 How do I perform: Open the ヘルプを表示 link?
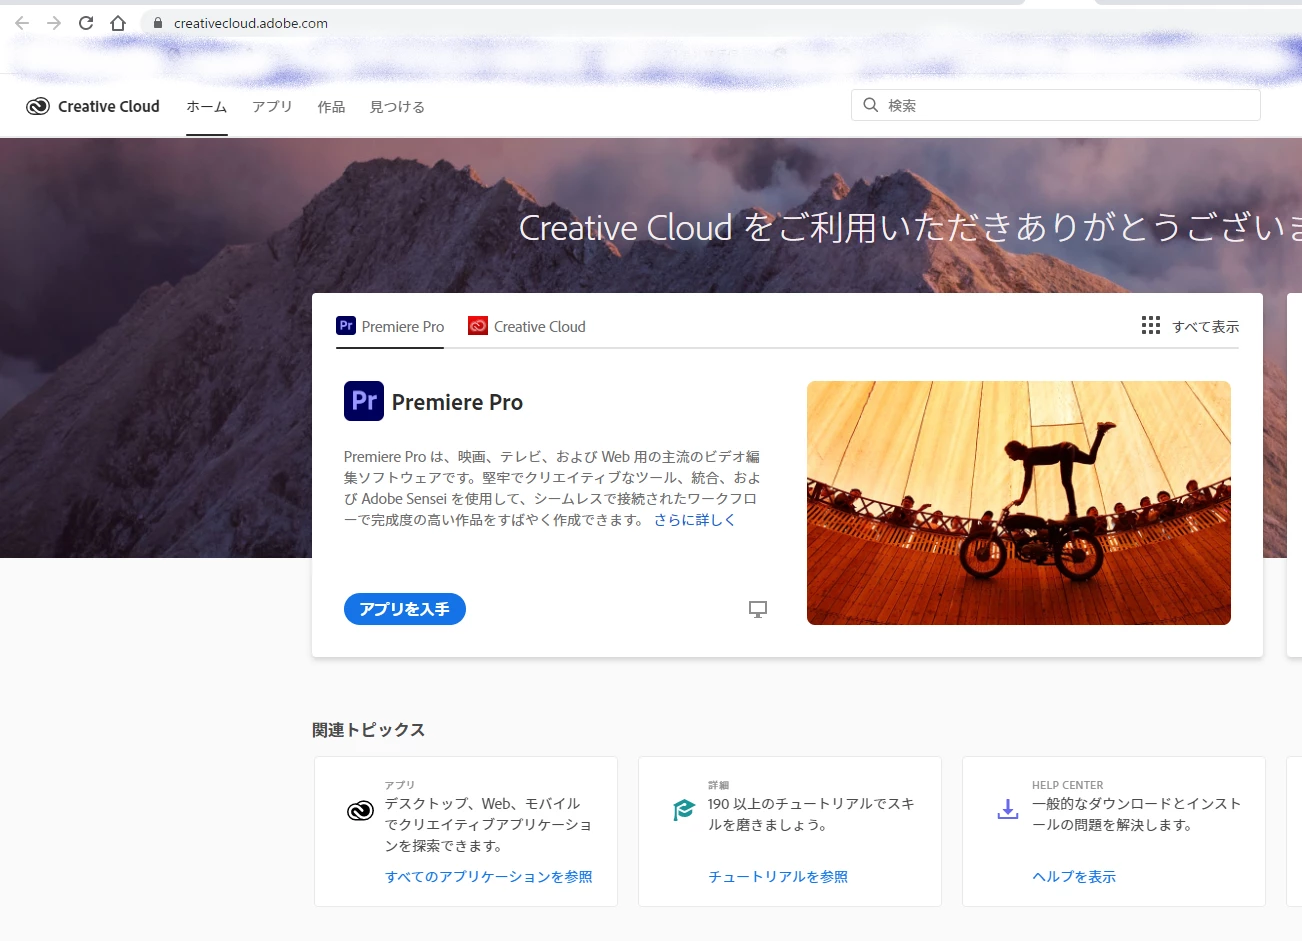coord(1074,877)
